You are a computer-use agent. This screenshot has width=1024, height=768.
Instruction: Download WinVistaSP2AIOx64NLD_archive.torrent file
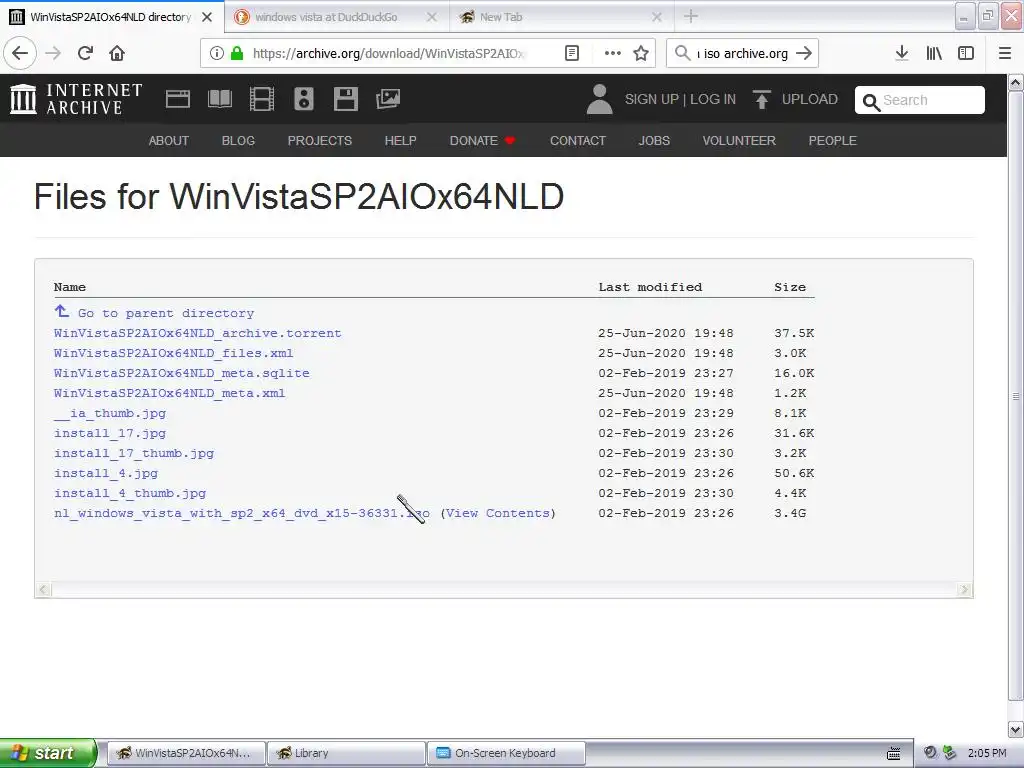point(197,333)
